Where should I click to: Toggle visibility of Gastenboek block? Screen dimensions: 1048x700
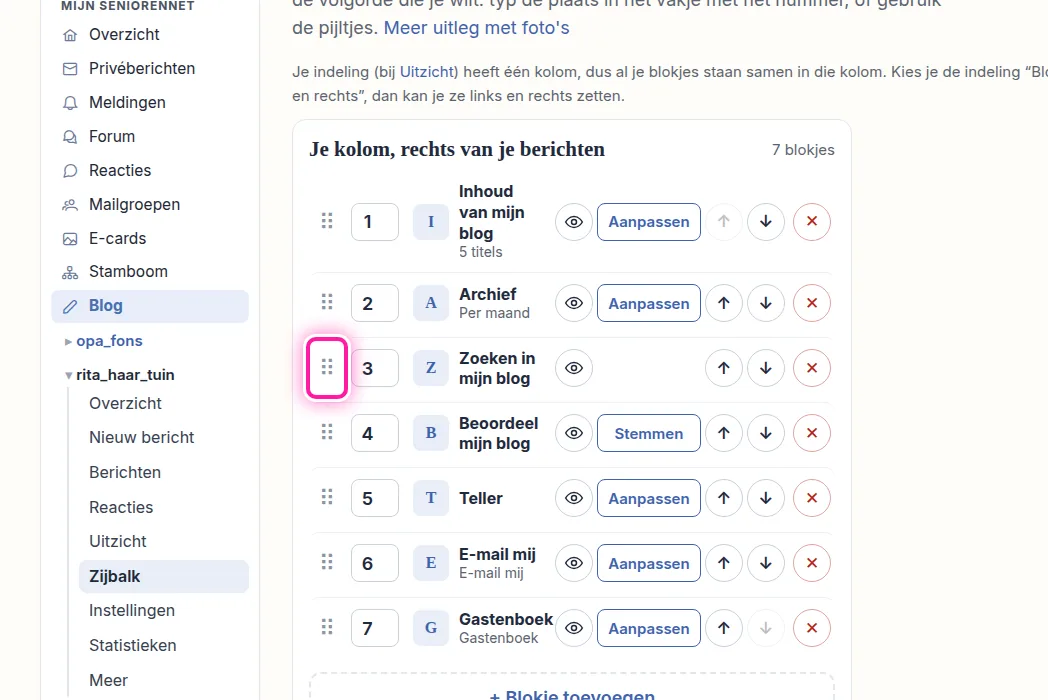click(574, 628)
